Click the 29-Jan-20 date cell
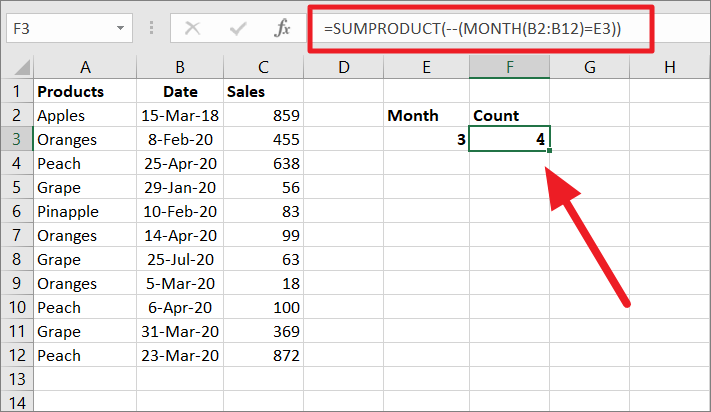The image size is (711, 412). (180, 187)
